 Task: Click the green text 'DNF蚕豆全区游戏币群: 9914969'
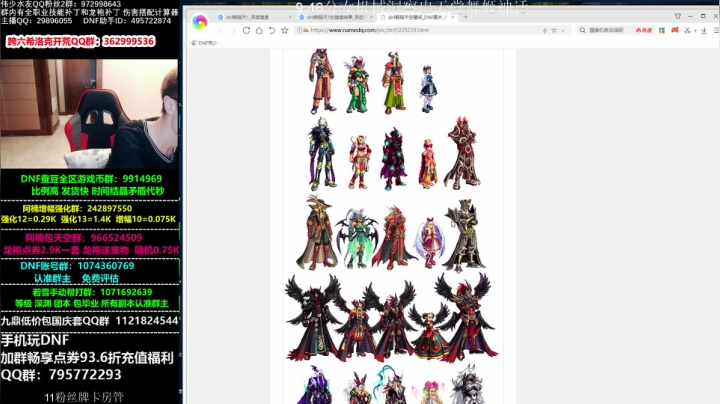click(x=91, y=179)
